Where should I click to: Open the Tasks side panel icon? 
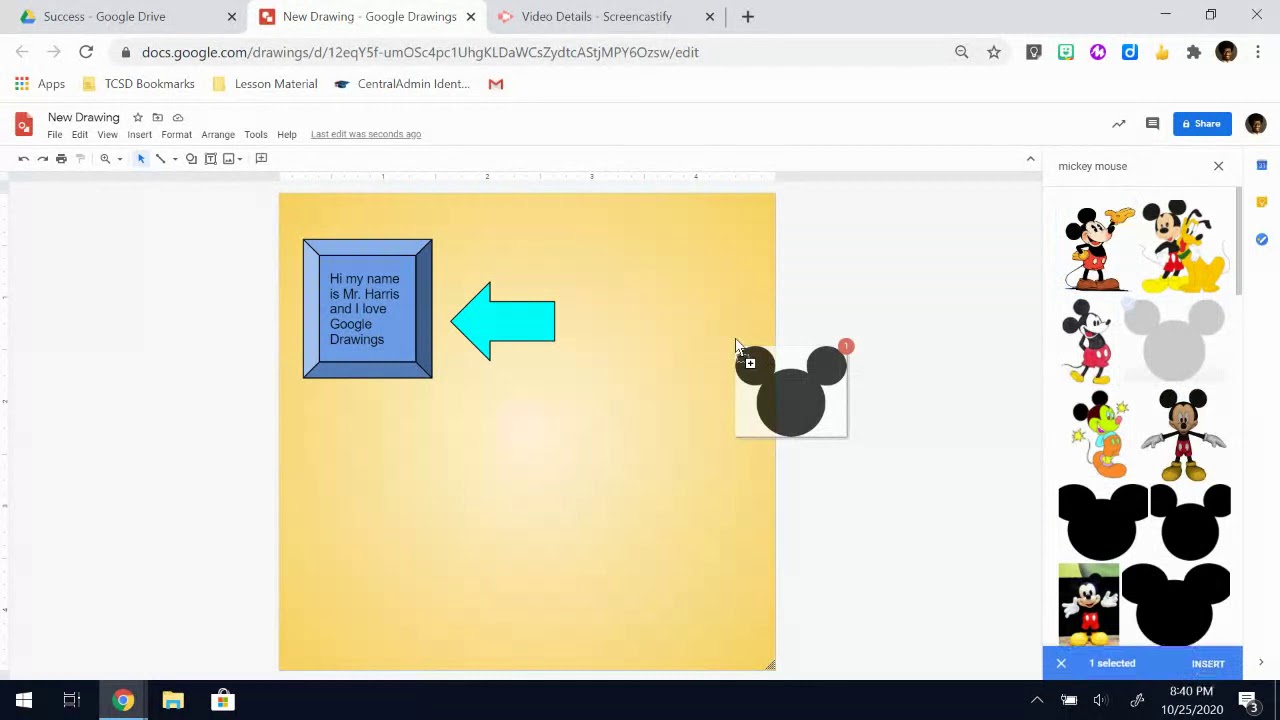click(x=1262, y=239)
